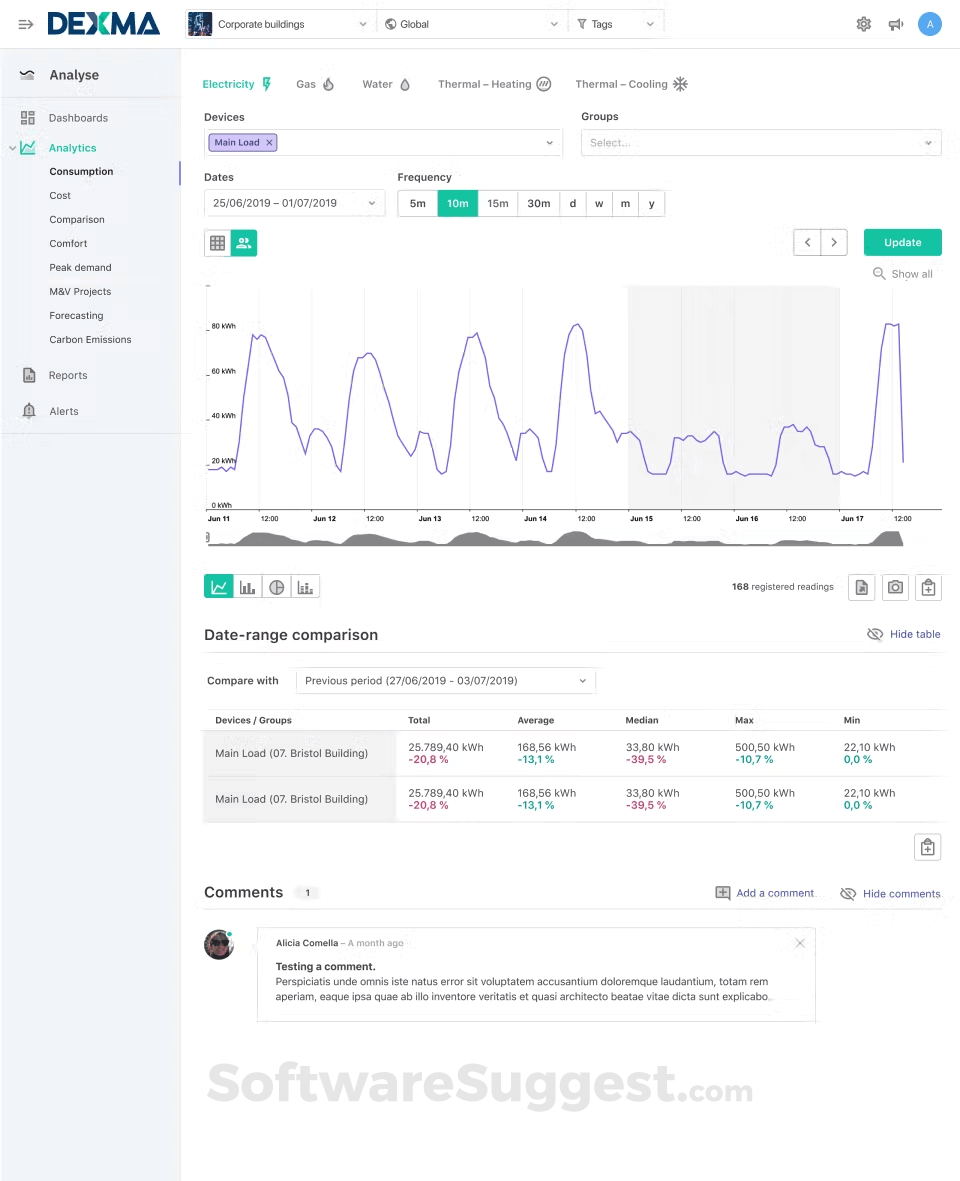Switch to grid view above the chart
Screen dimensions: 960x1181
tap(216, 242)
